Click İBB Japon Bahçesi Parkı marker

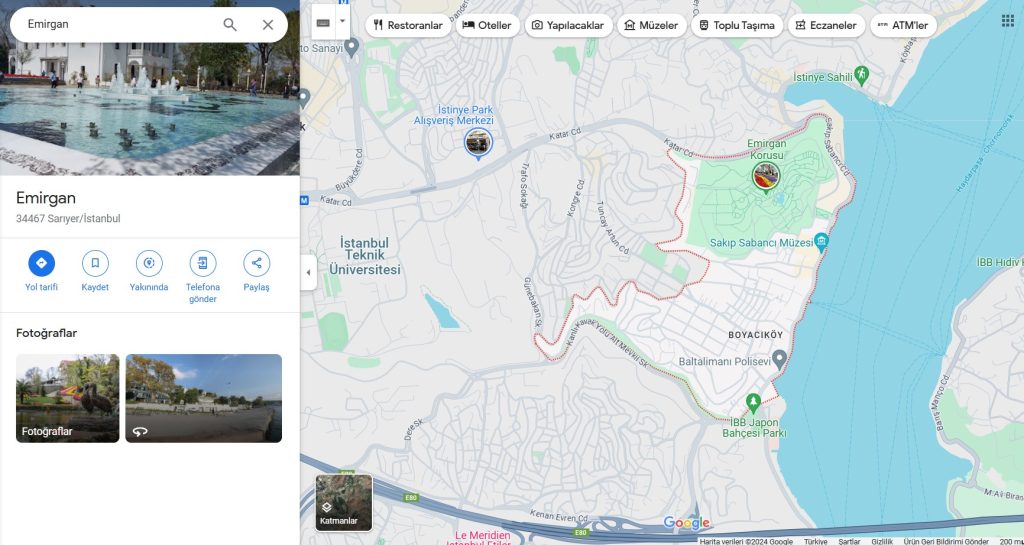[753, 403]
